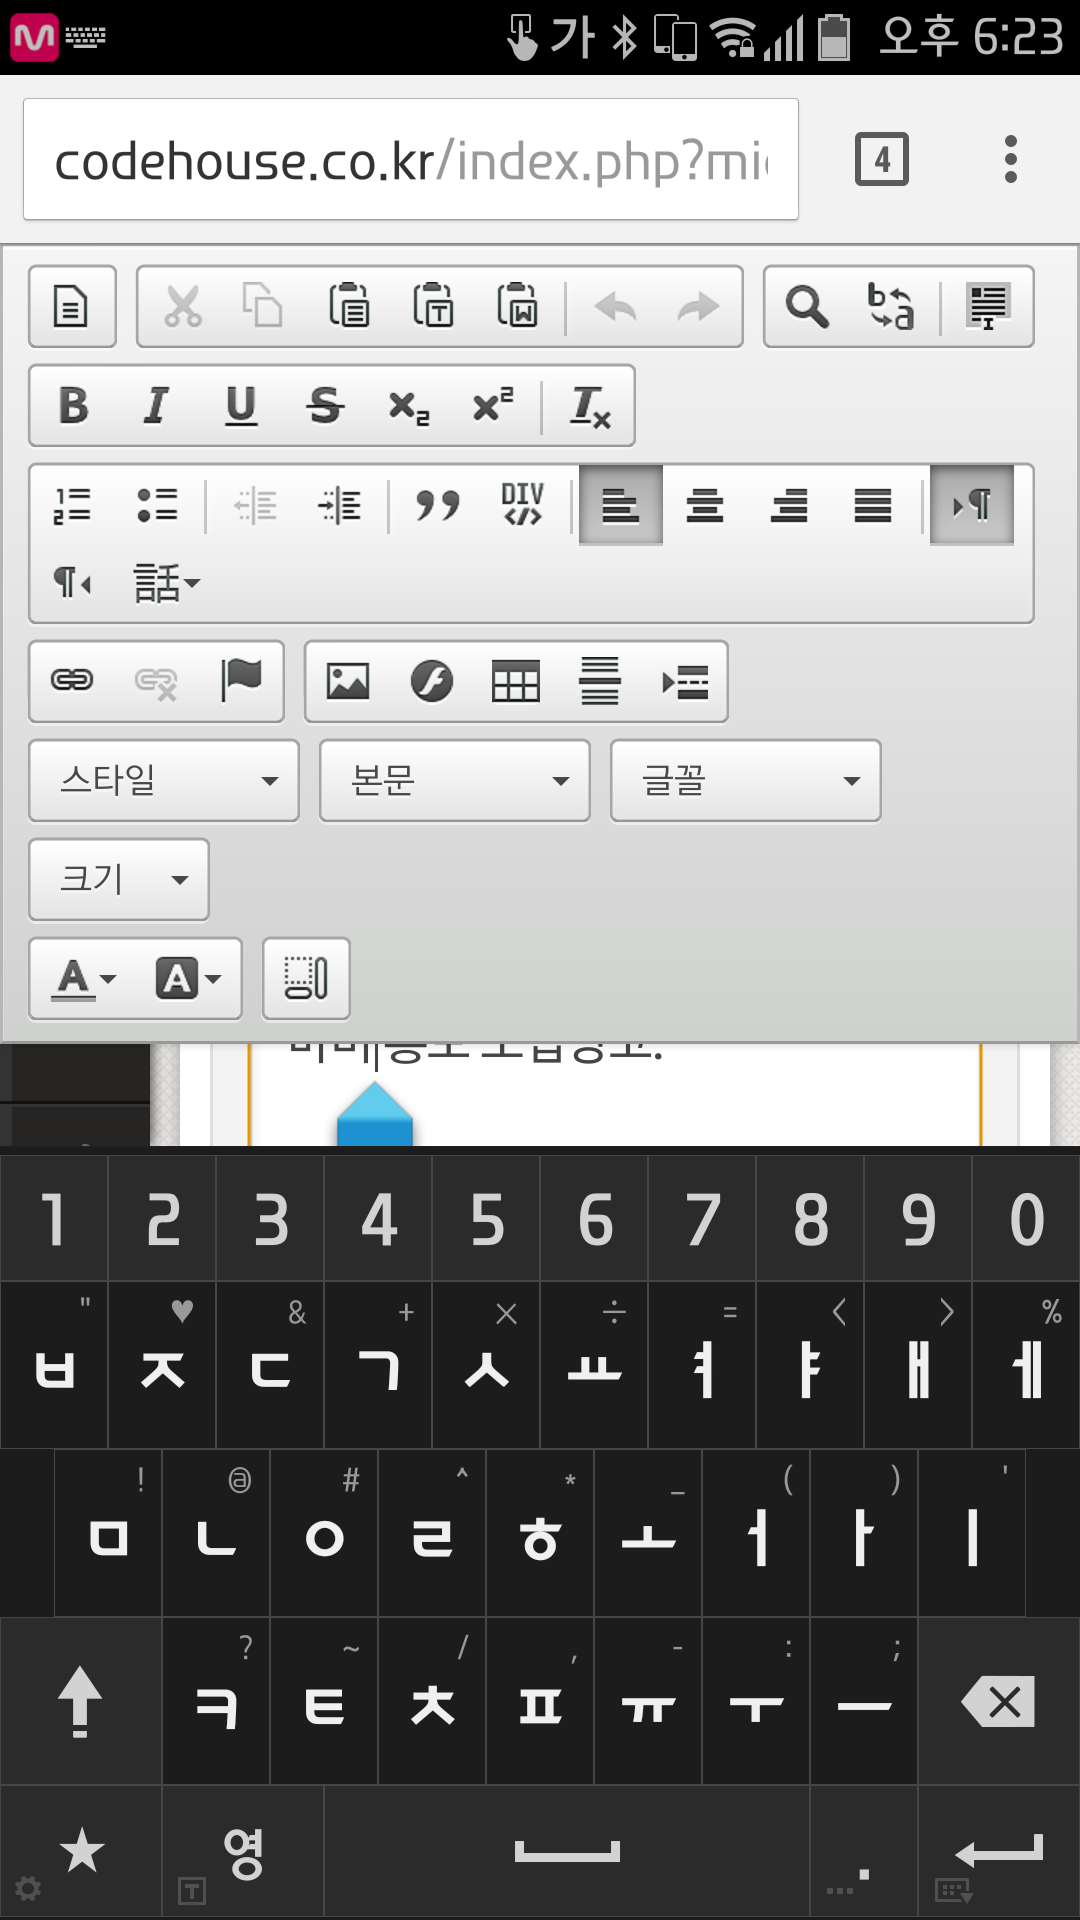Insert a table into the editor
The height and width of the screenshot is (1920, 1080).
(x=516, y=682)
